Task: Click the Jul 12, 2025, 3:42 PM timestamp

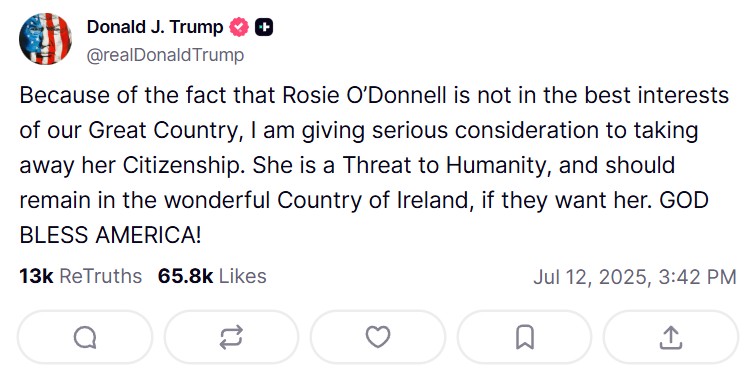Action: [634, 277]
